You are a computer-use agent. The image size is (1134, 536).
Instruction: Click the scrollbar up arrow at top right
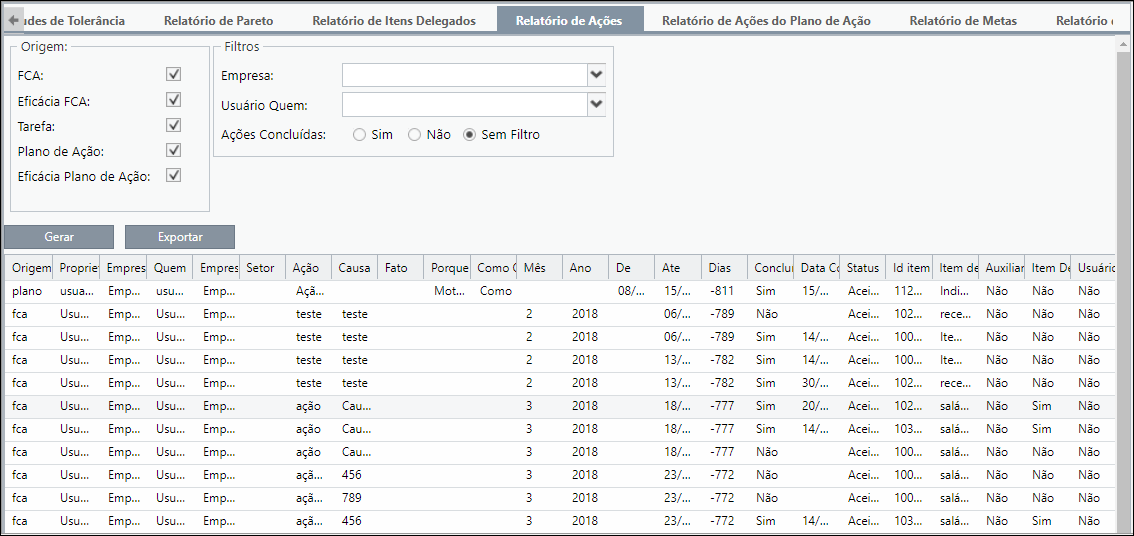[1121, 43]
